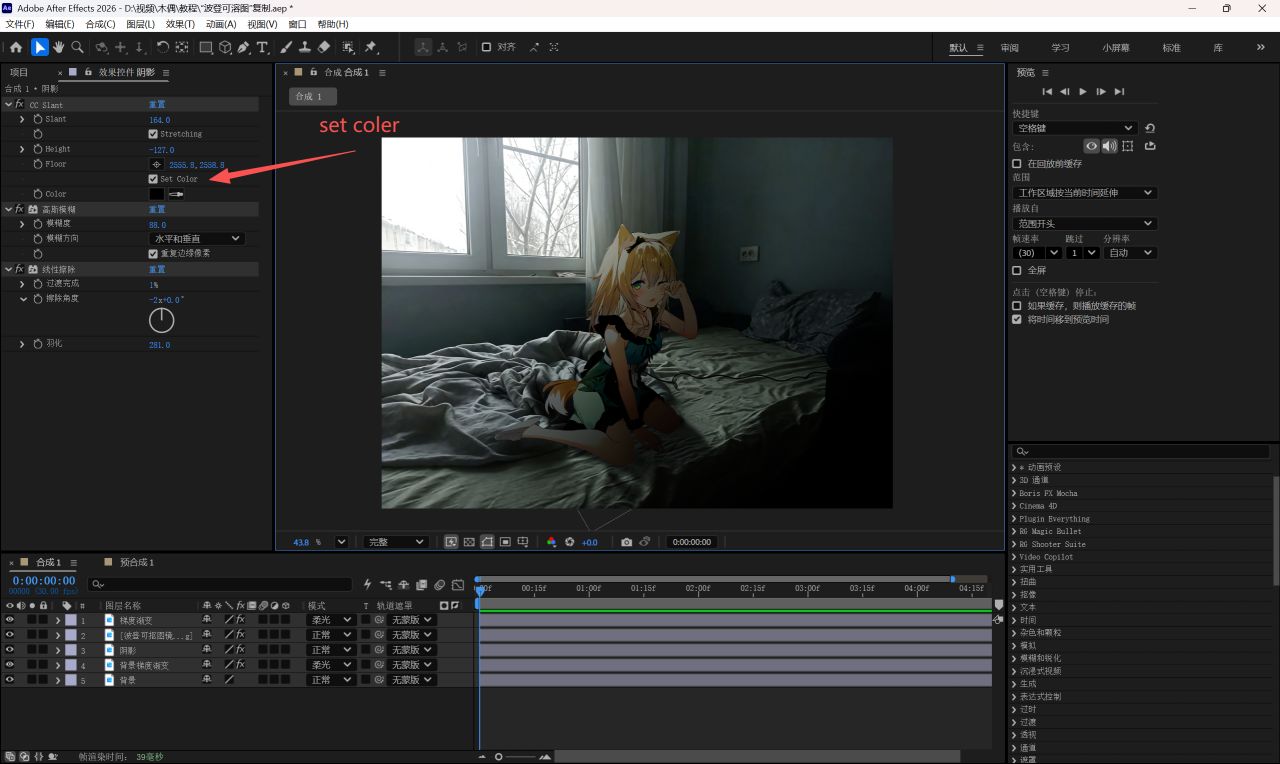
Task: Open the timeline Graph Editor
Action: pyautogui.click(x=458, y=584)
